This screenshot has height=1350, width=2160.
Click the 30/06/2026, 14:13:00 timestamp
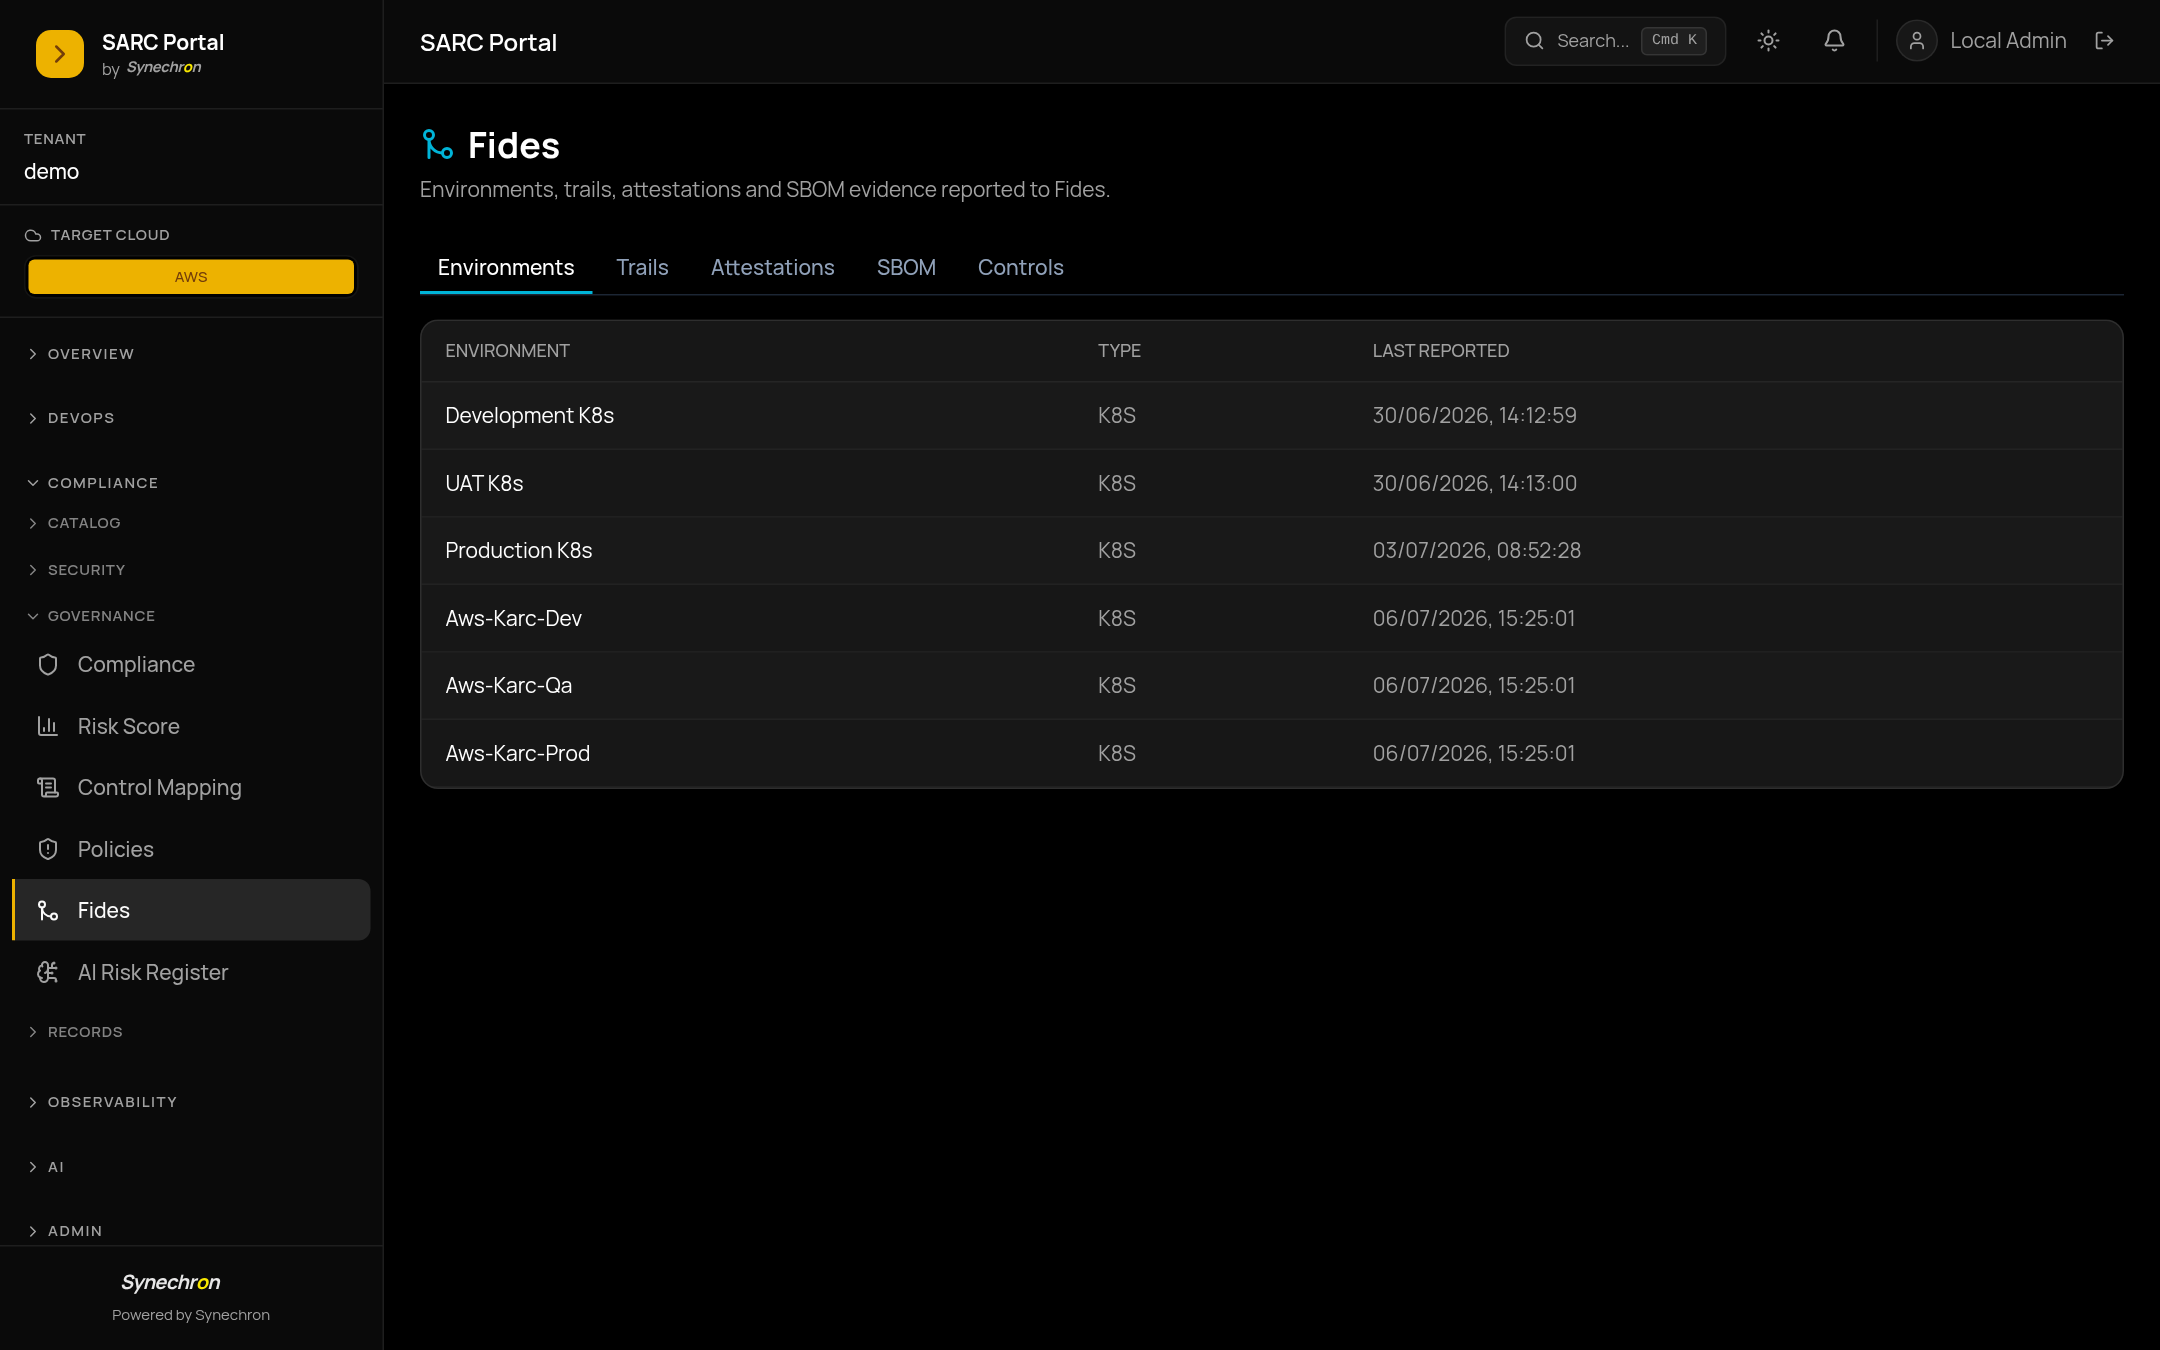pyautogui.click(x=1474, y=483)
